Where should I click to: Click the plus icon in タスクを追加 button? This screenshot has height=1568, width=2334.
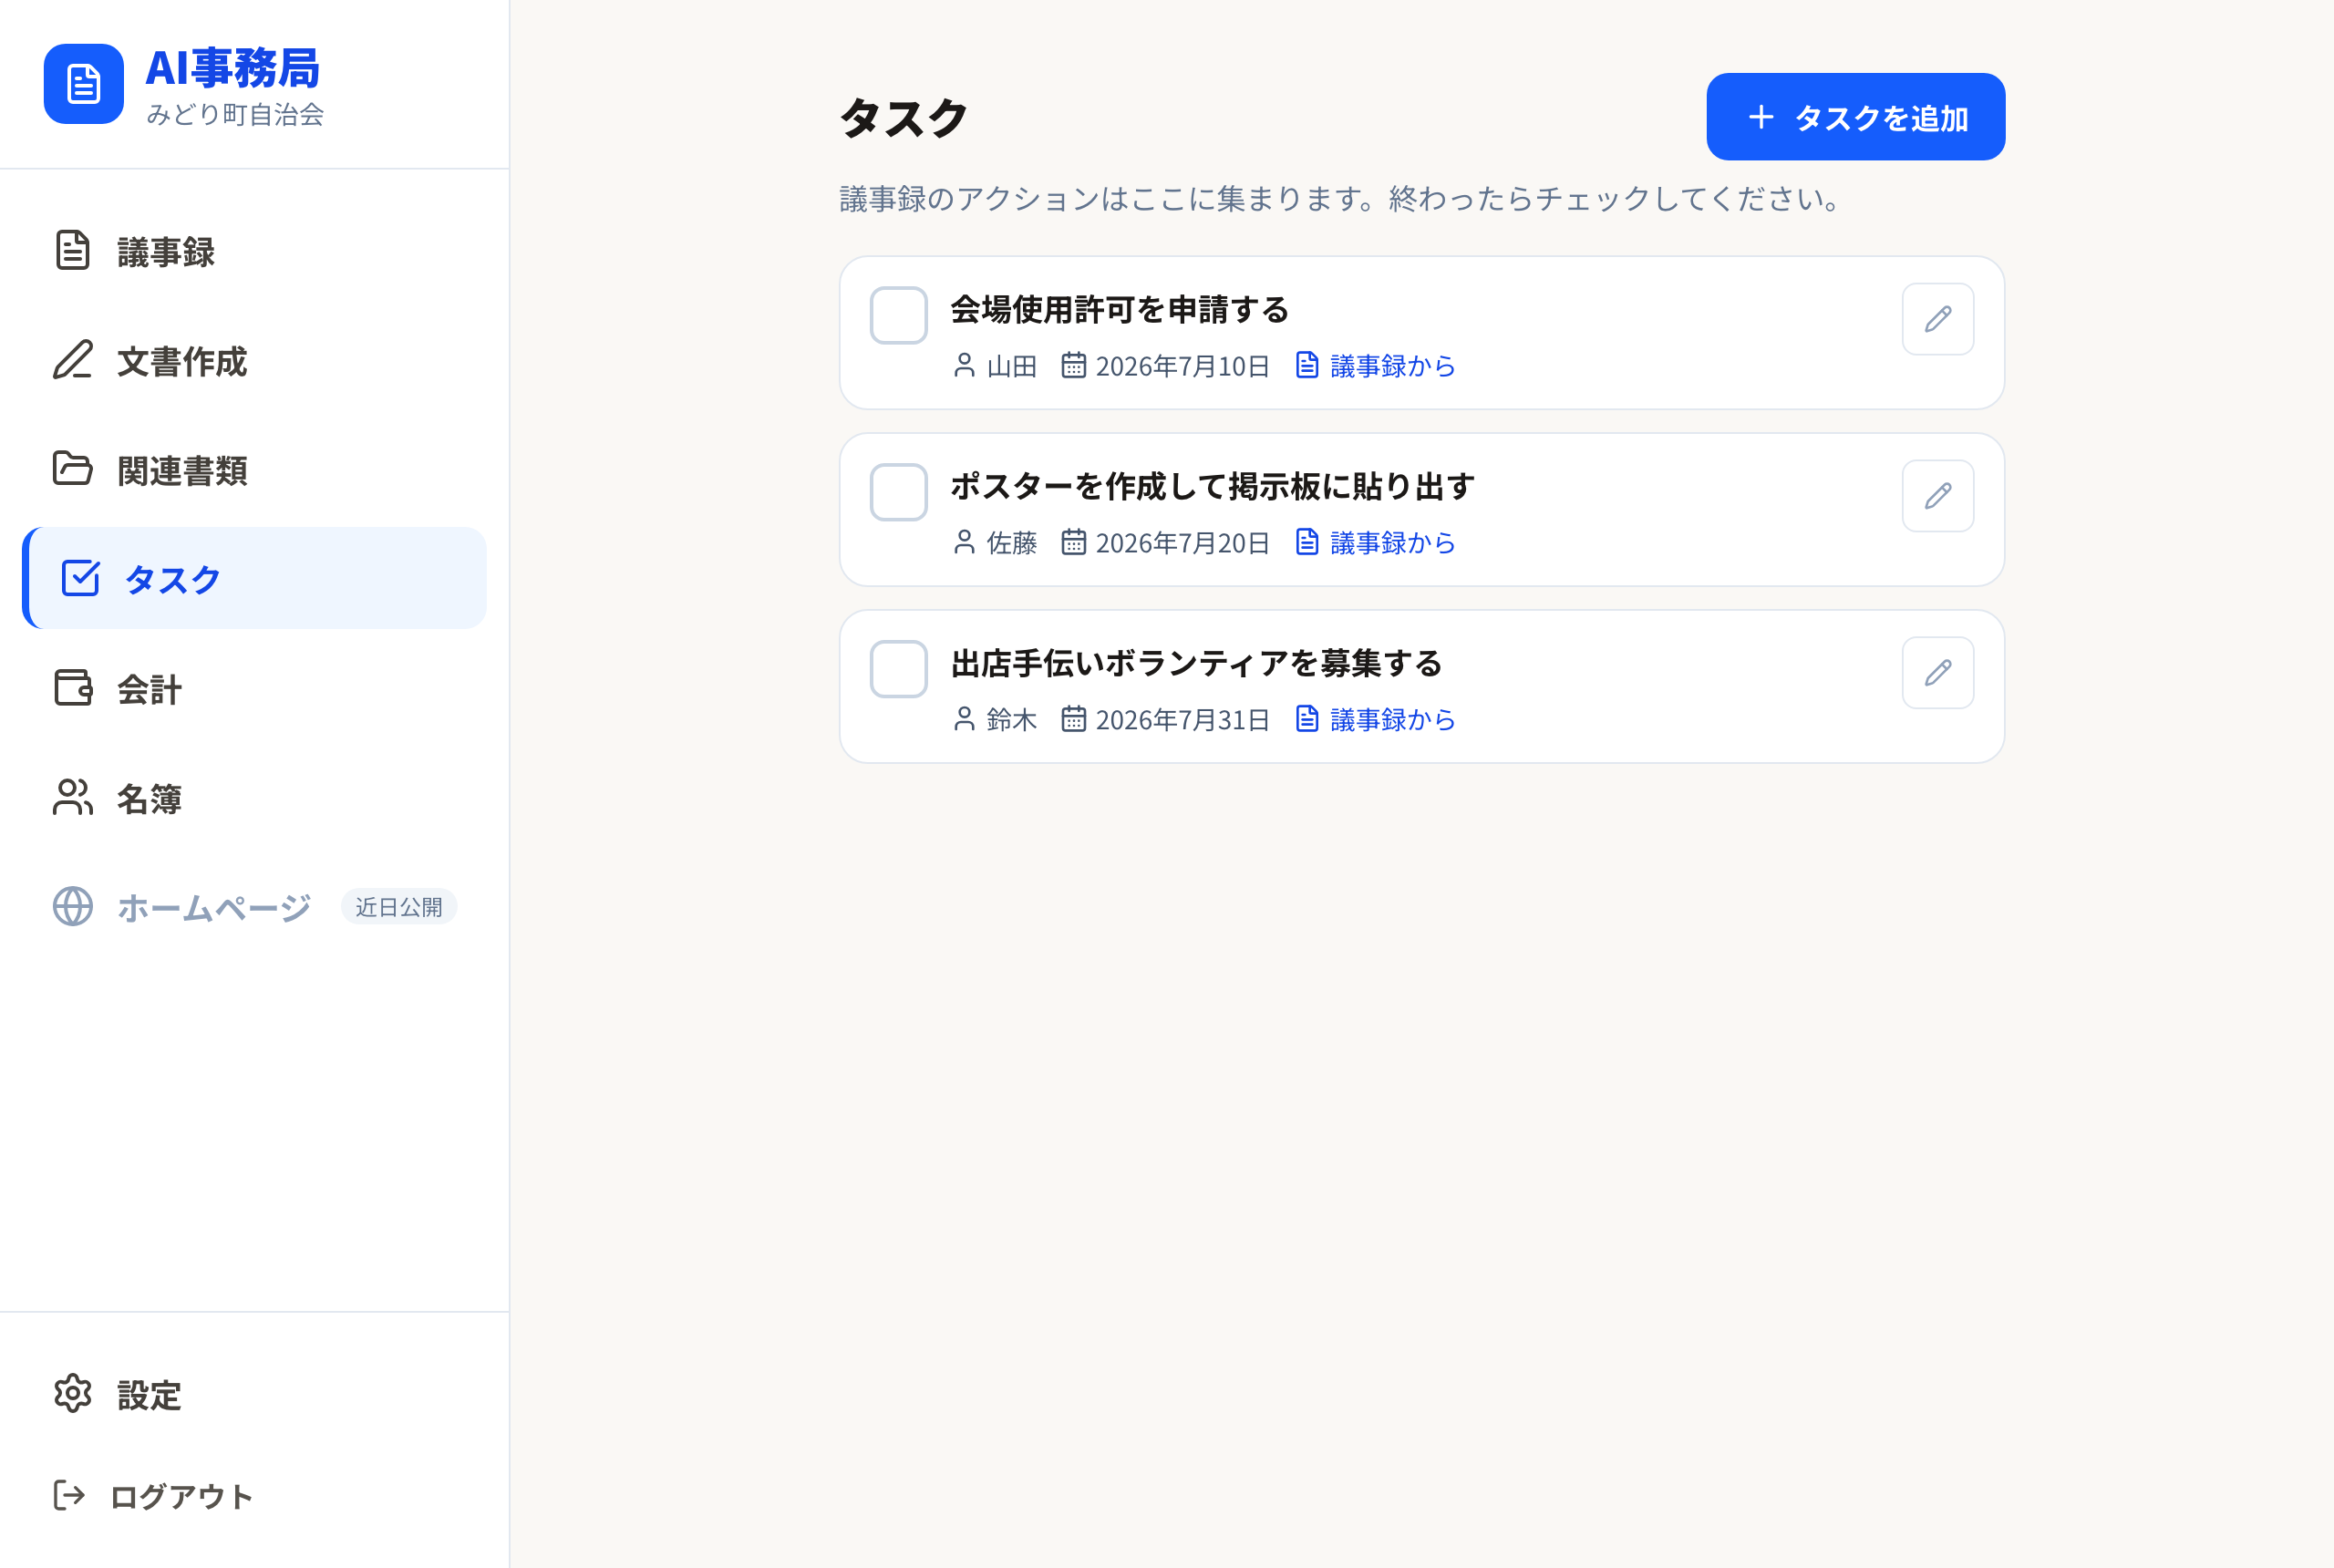(1761, 117)
